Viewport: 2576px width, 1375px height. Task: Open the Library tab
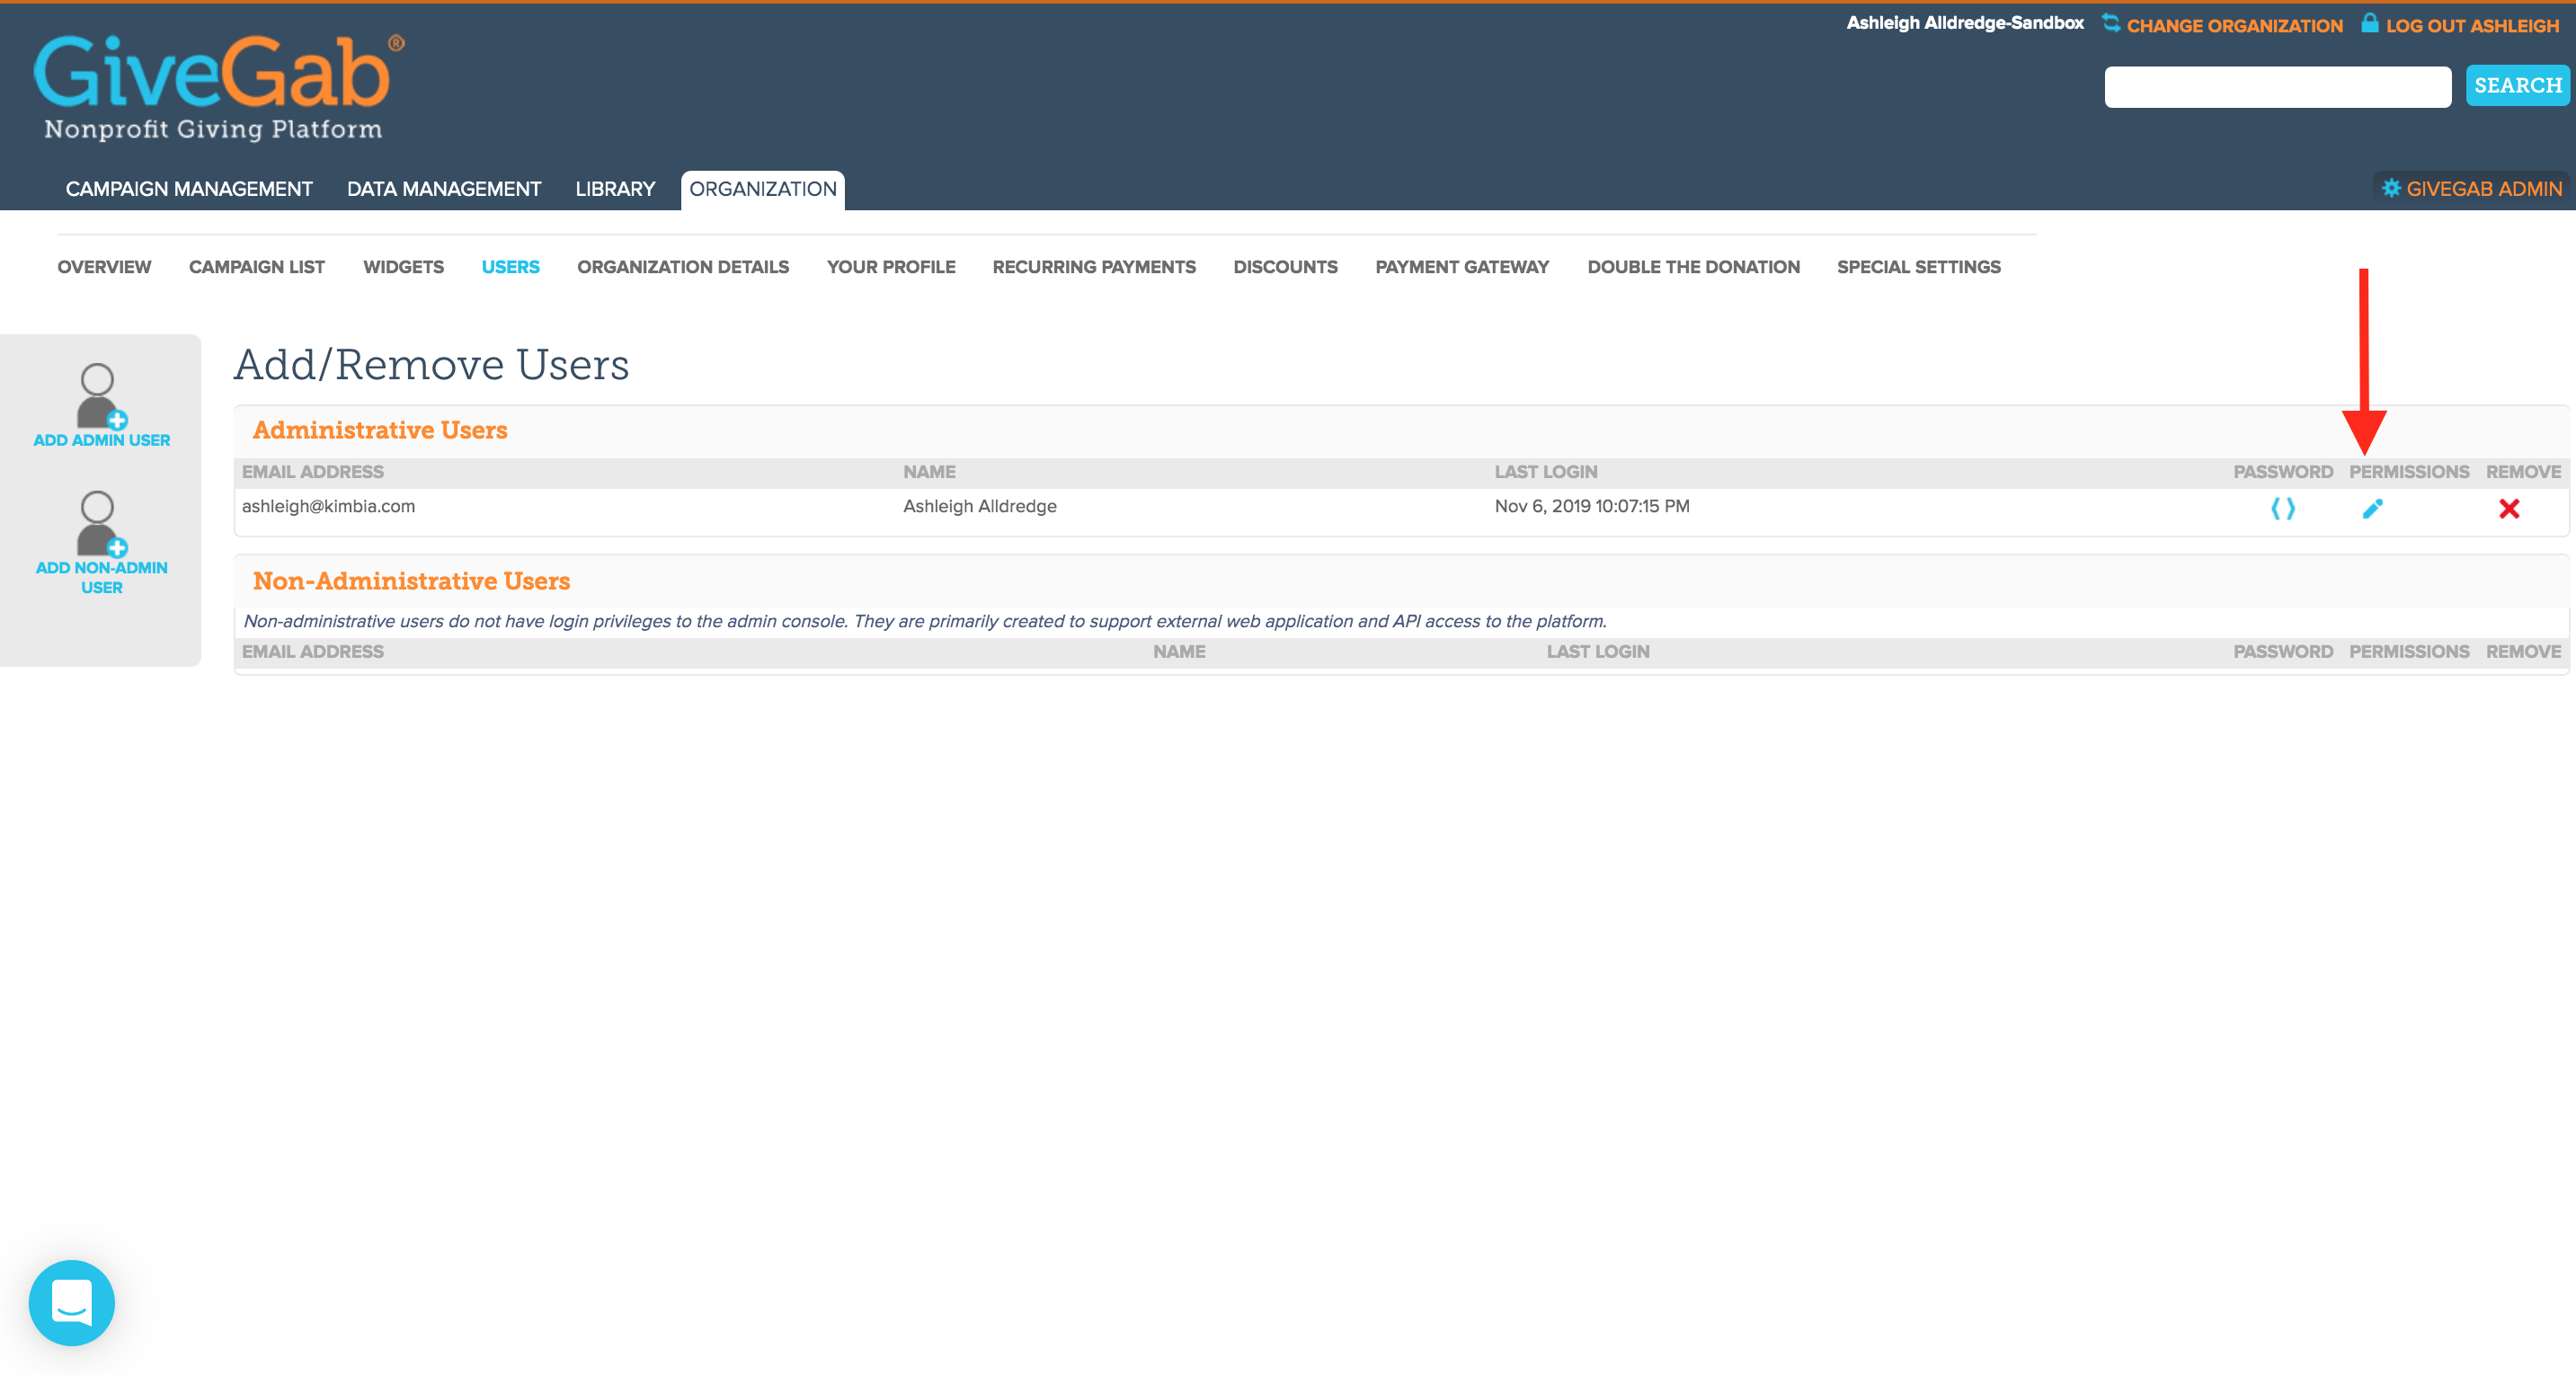pos(615,189)
